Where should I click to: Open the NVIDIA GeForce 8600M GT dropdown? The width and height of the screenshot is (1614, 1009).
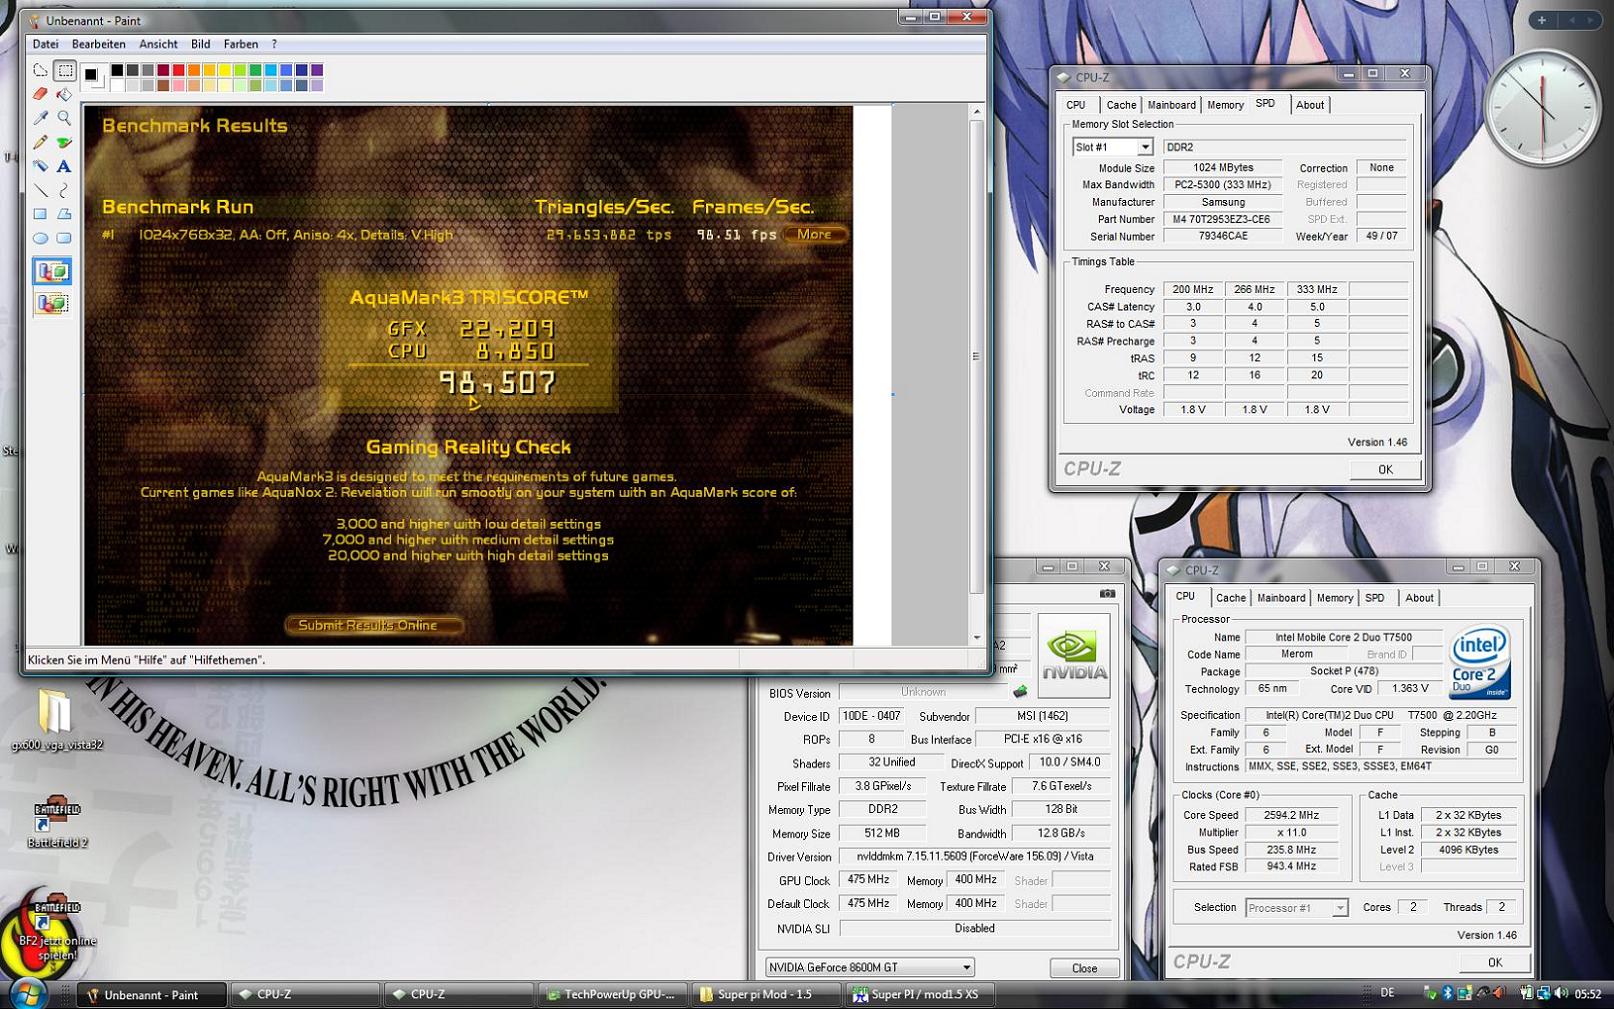(966, 967)
